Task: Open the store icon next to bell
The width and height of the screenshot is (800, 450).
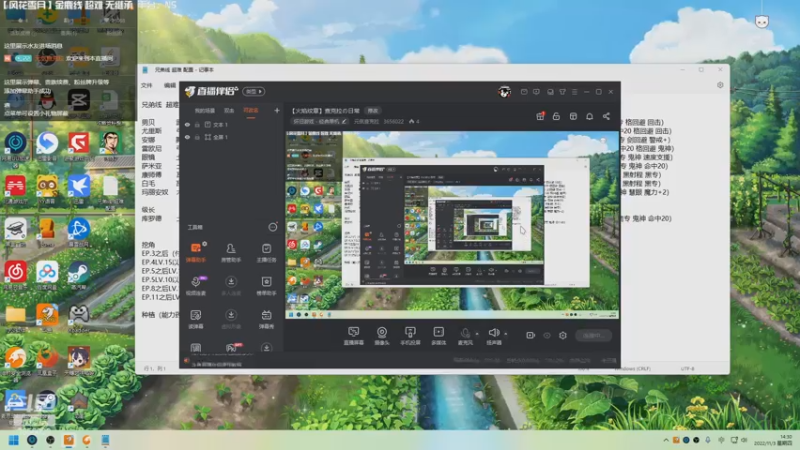Action: [x=573, y=116]
